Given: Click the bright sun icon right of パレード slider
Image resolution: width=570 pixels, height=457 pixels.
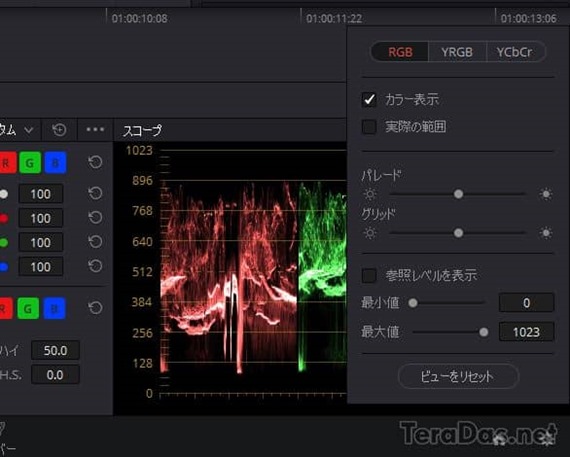Looking at the screenshot, I should tap(546, 194).
